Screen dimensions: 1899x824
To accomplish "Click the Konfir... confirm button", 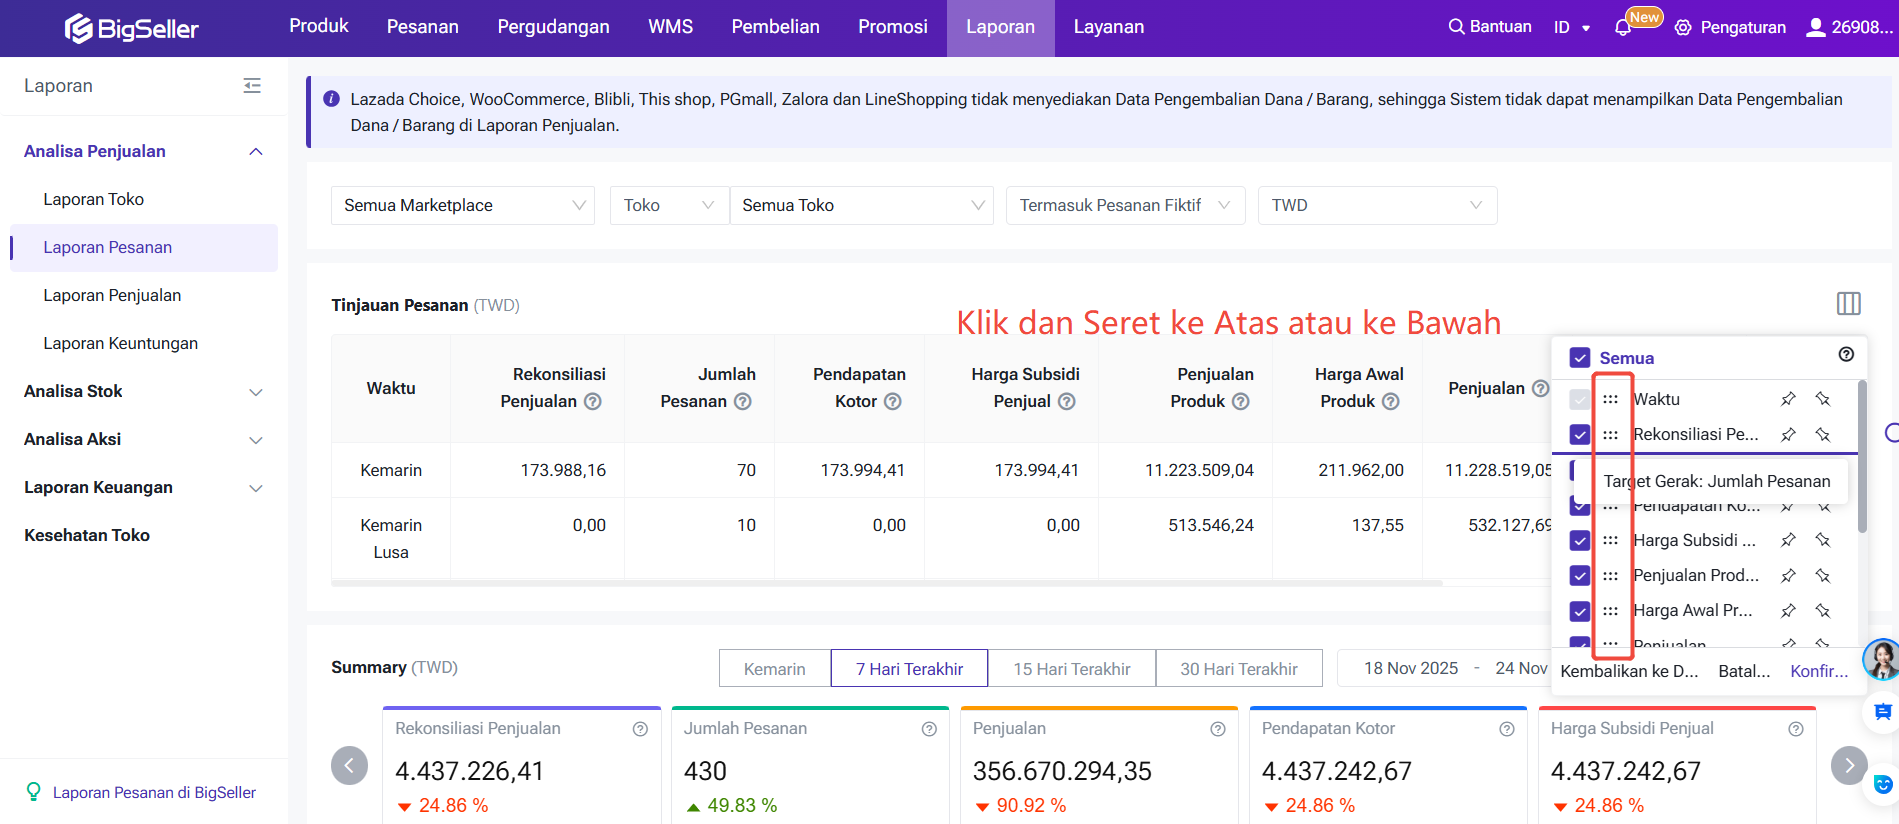I will click(1818, 671).
